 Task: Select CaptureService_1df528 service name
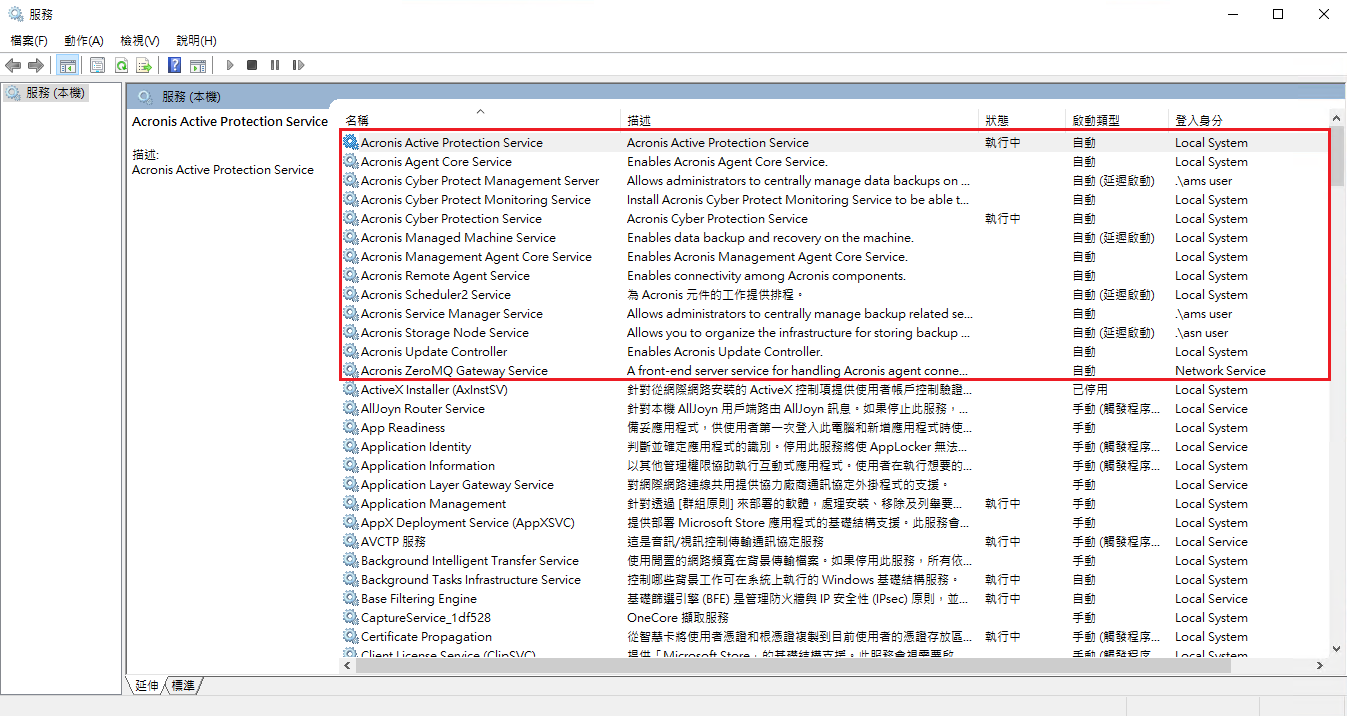pyautogui.click(x=426, y=618)
